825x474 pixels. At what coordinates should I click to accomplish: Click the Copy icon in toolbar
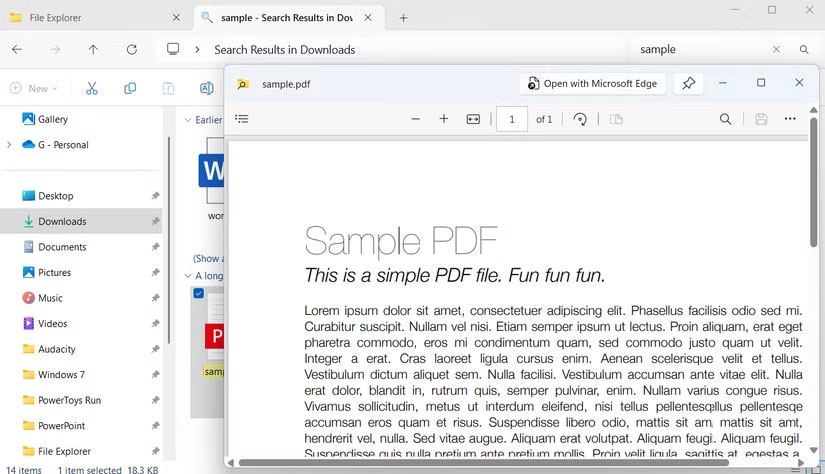130,88
